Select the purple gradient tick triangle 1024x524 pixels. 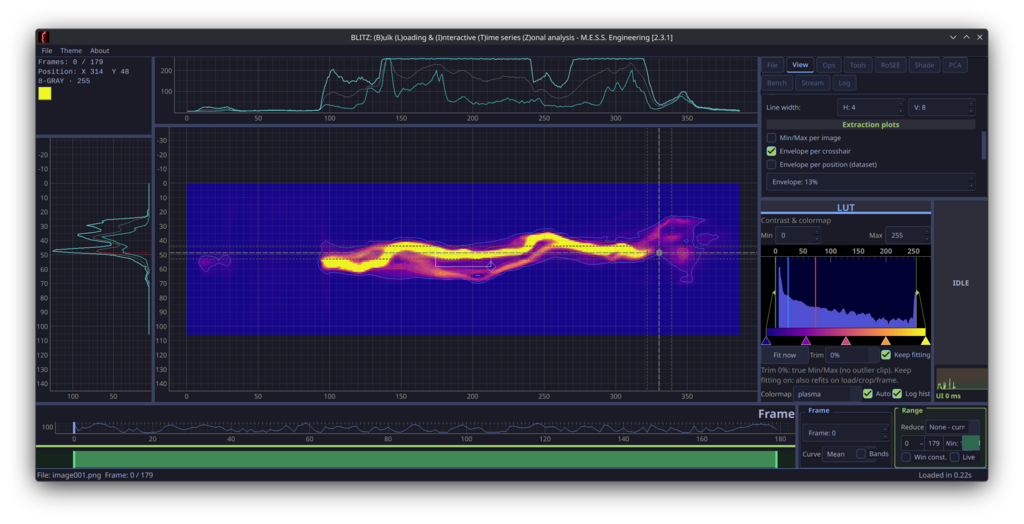click(x=806, y=341)
